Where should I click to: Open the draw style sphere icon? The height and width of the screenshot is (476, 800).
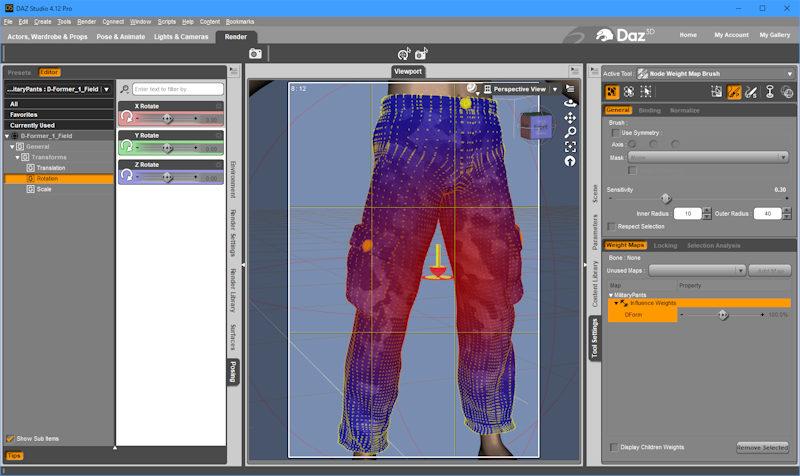(x=472, y=89)
